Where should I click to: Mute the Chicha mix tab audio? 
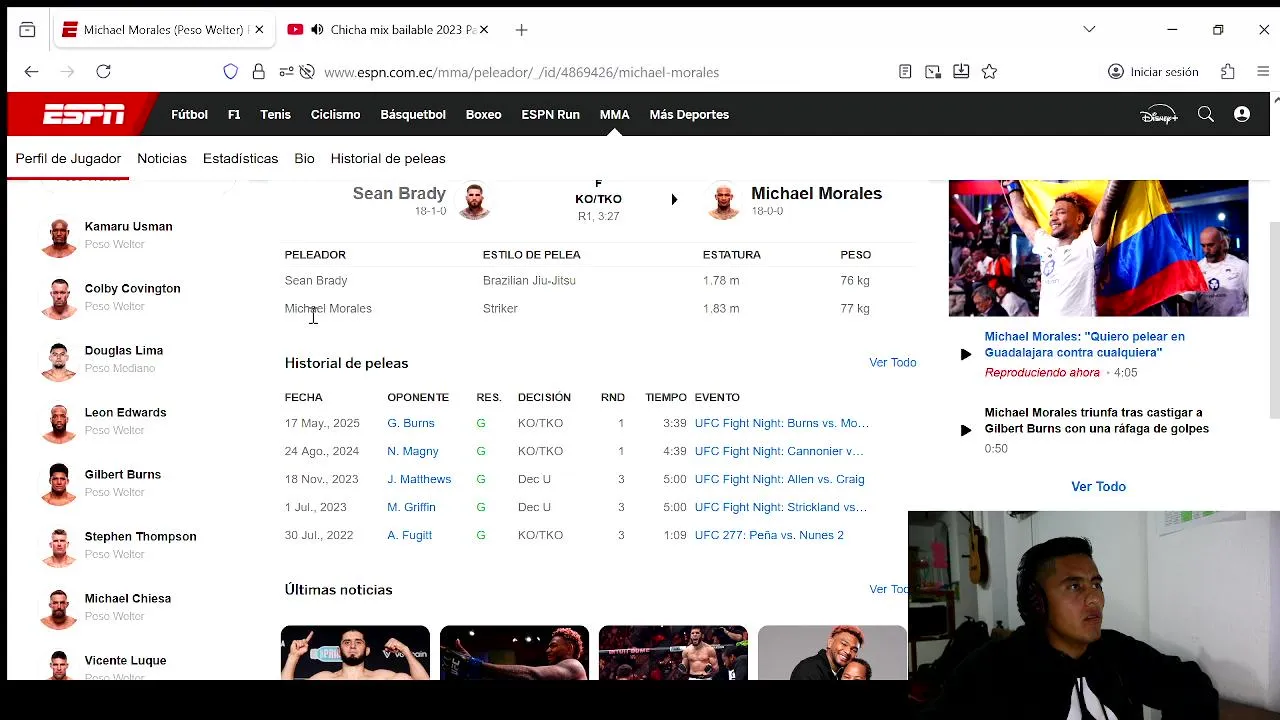317,30
